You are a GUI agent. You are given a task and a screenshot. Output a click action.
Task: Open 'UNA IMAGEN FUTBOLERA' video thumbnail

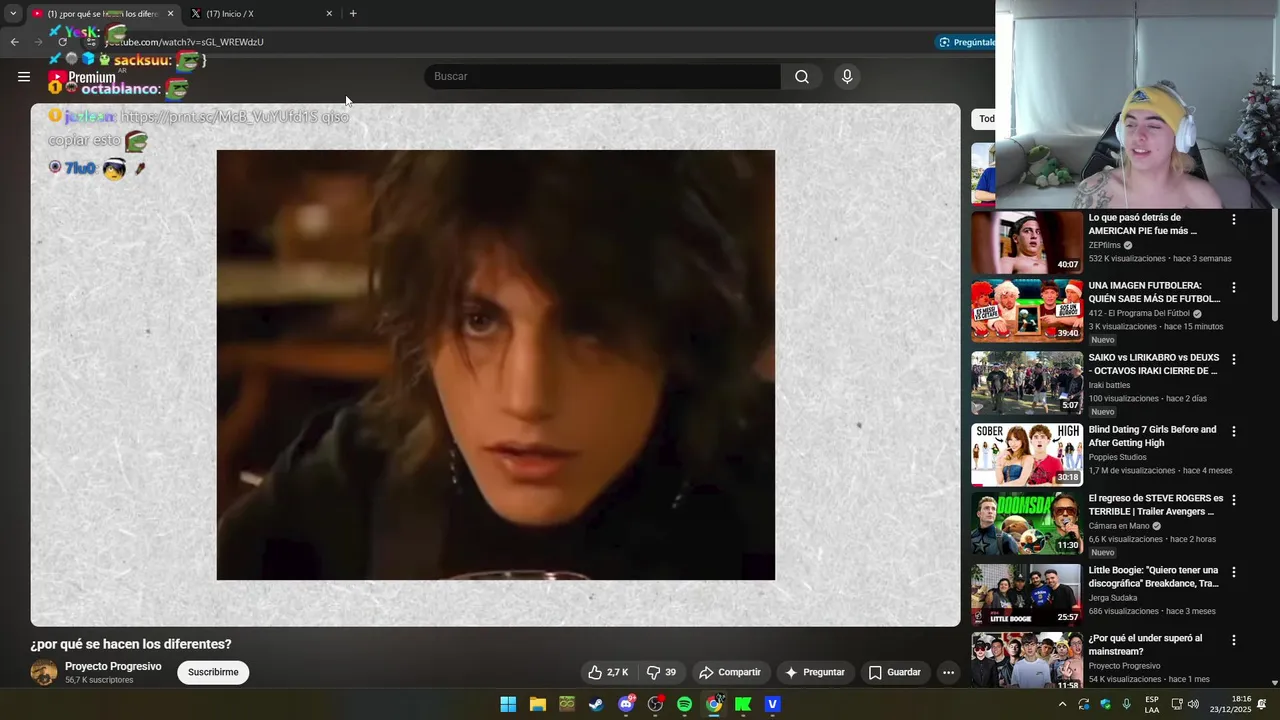[1027, 311]
